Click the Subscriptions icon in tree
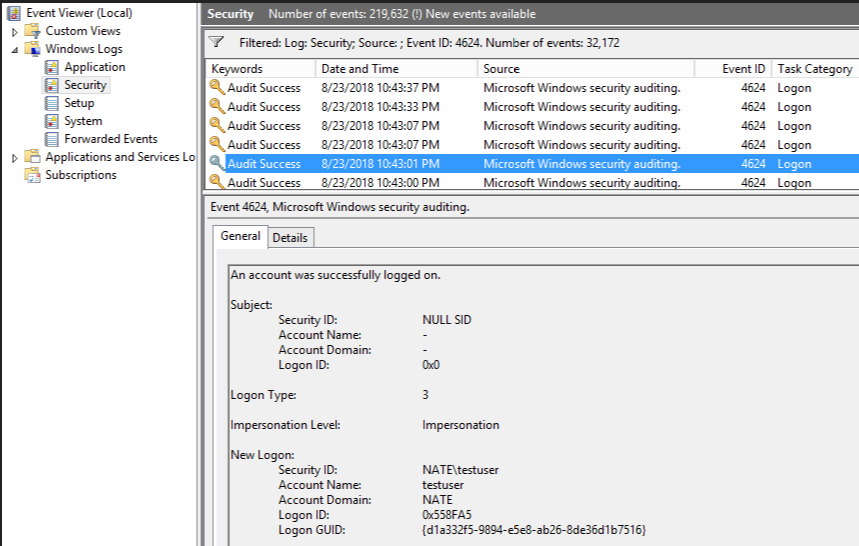859x546 pixels. coord(33,175)
